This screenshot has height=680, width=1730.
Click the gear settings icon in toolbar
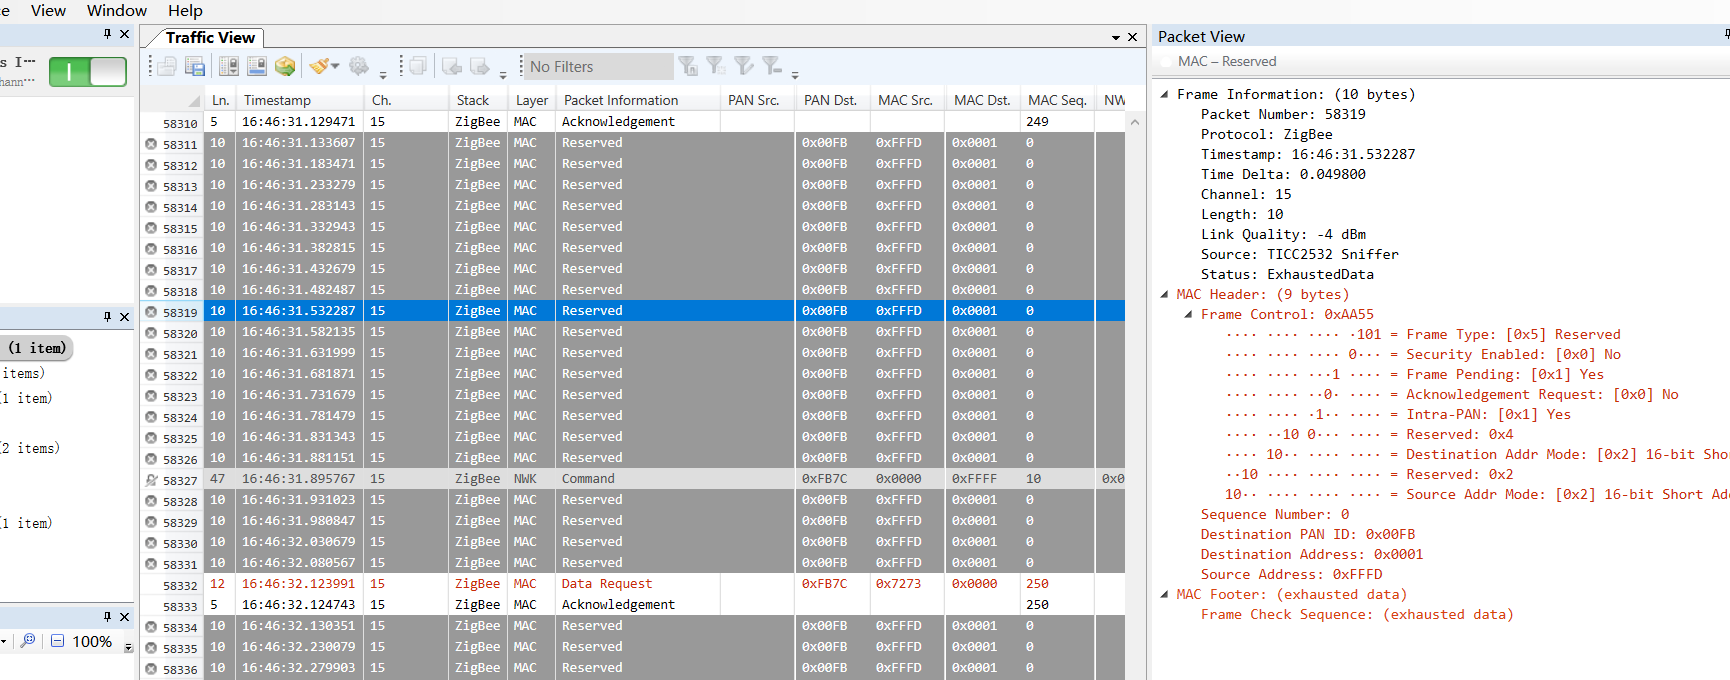tap(358, 67)
